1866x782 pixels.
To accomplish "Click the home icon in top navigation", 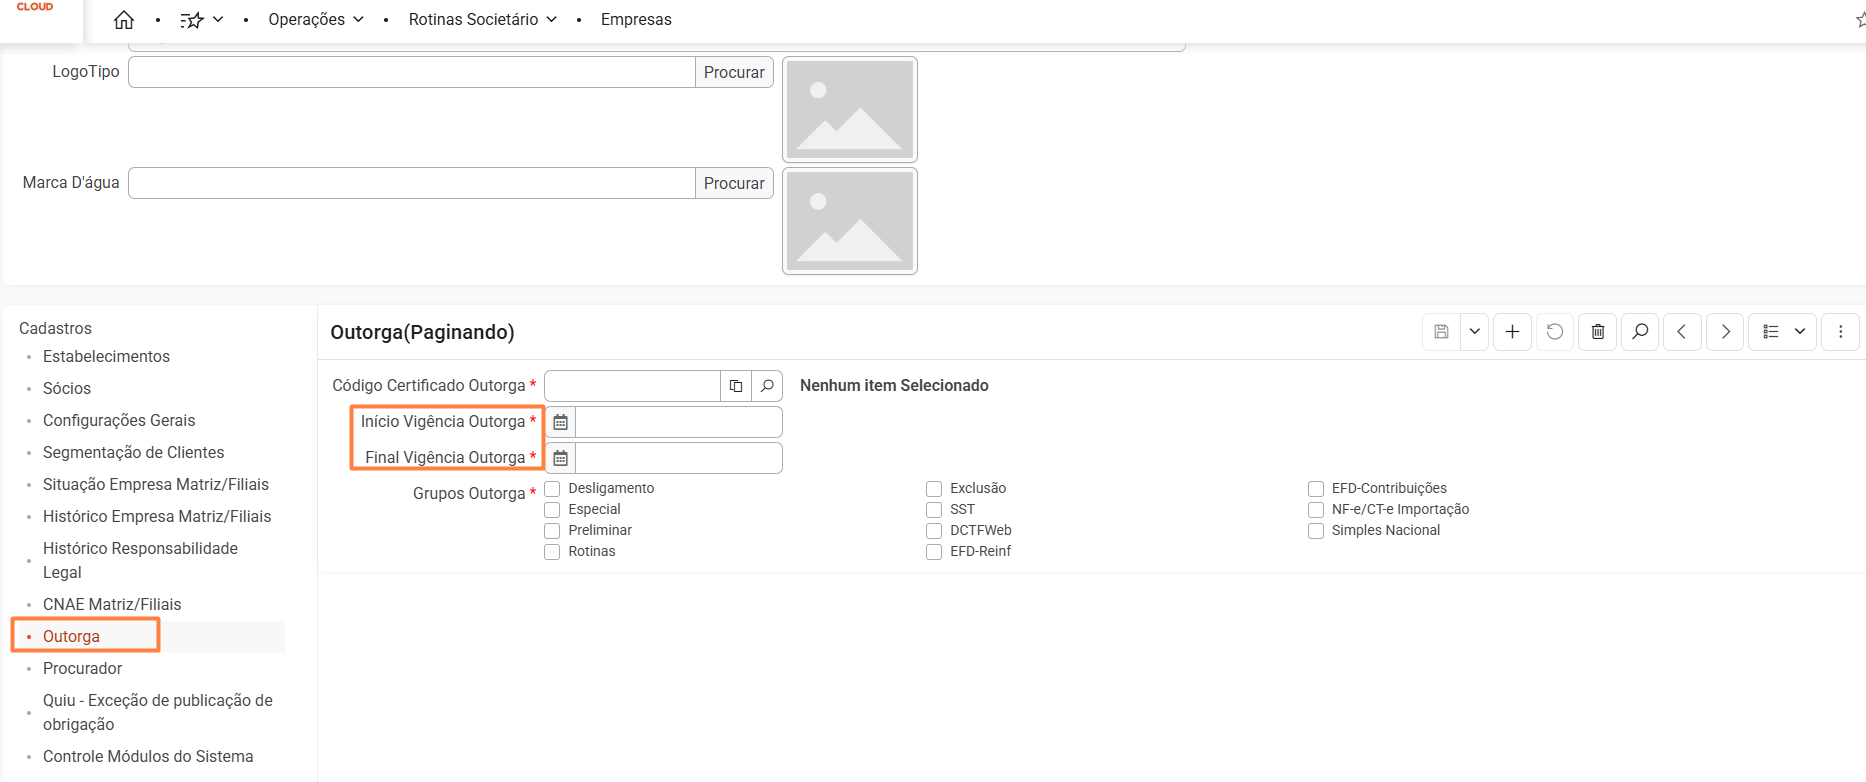I will tap(124, 20).
